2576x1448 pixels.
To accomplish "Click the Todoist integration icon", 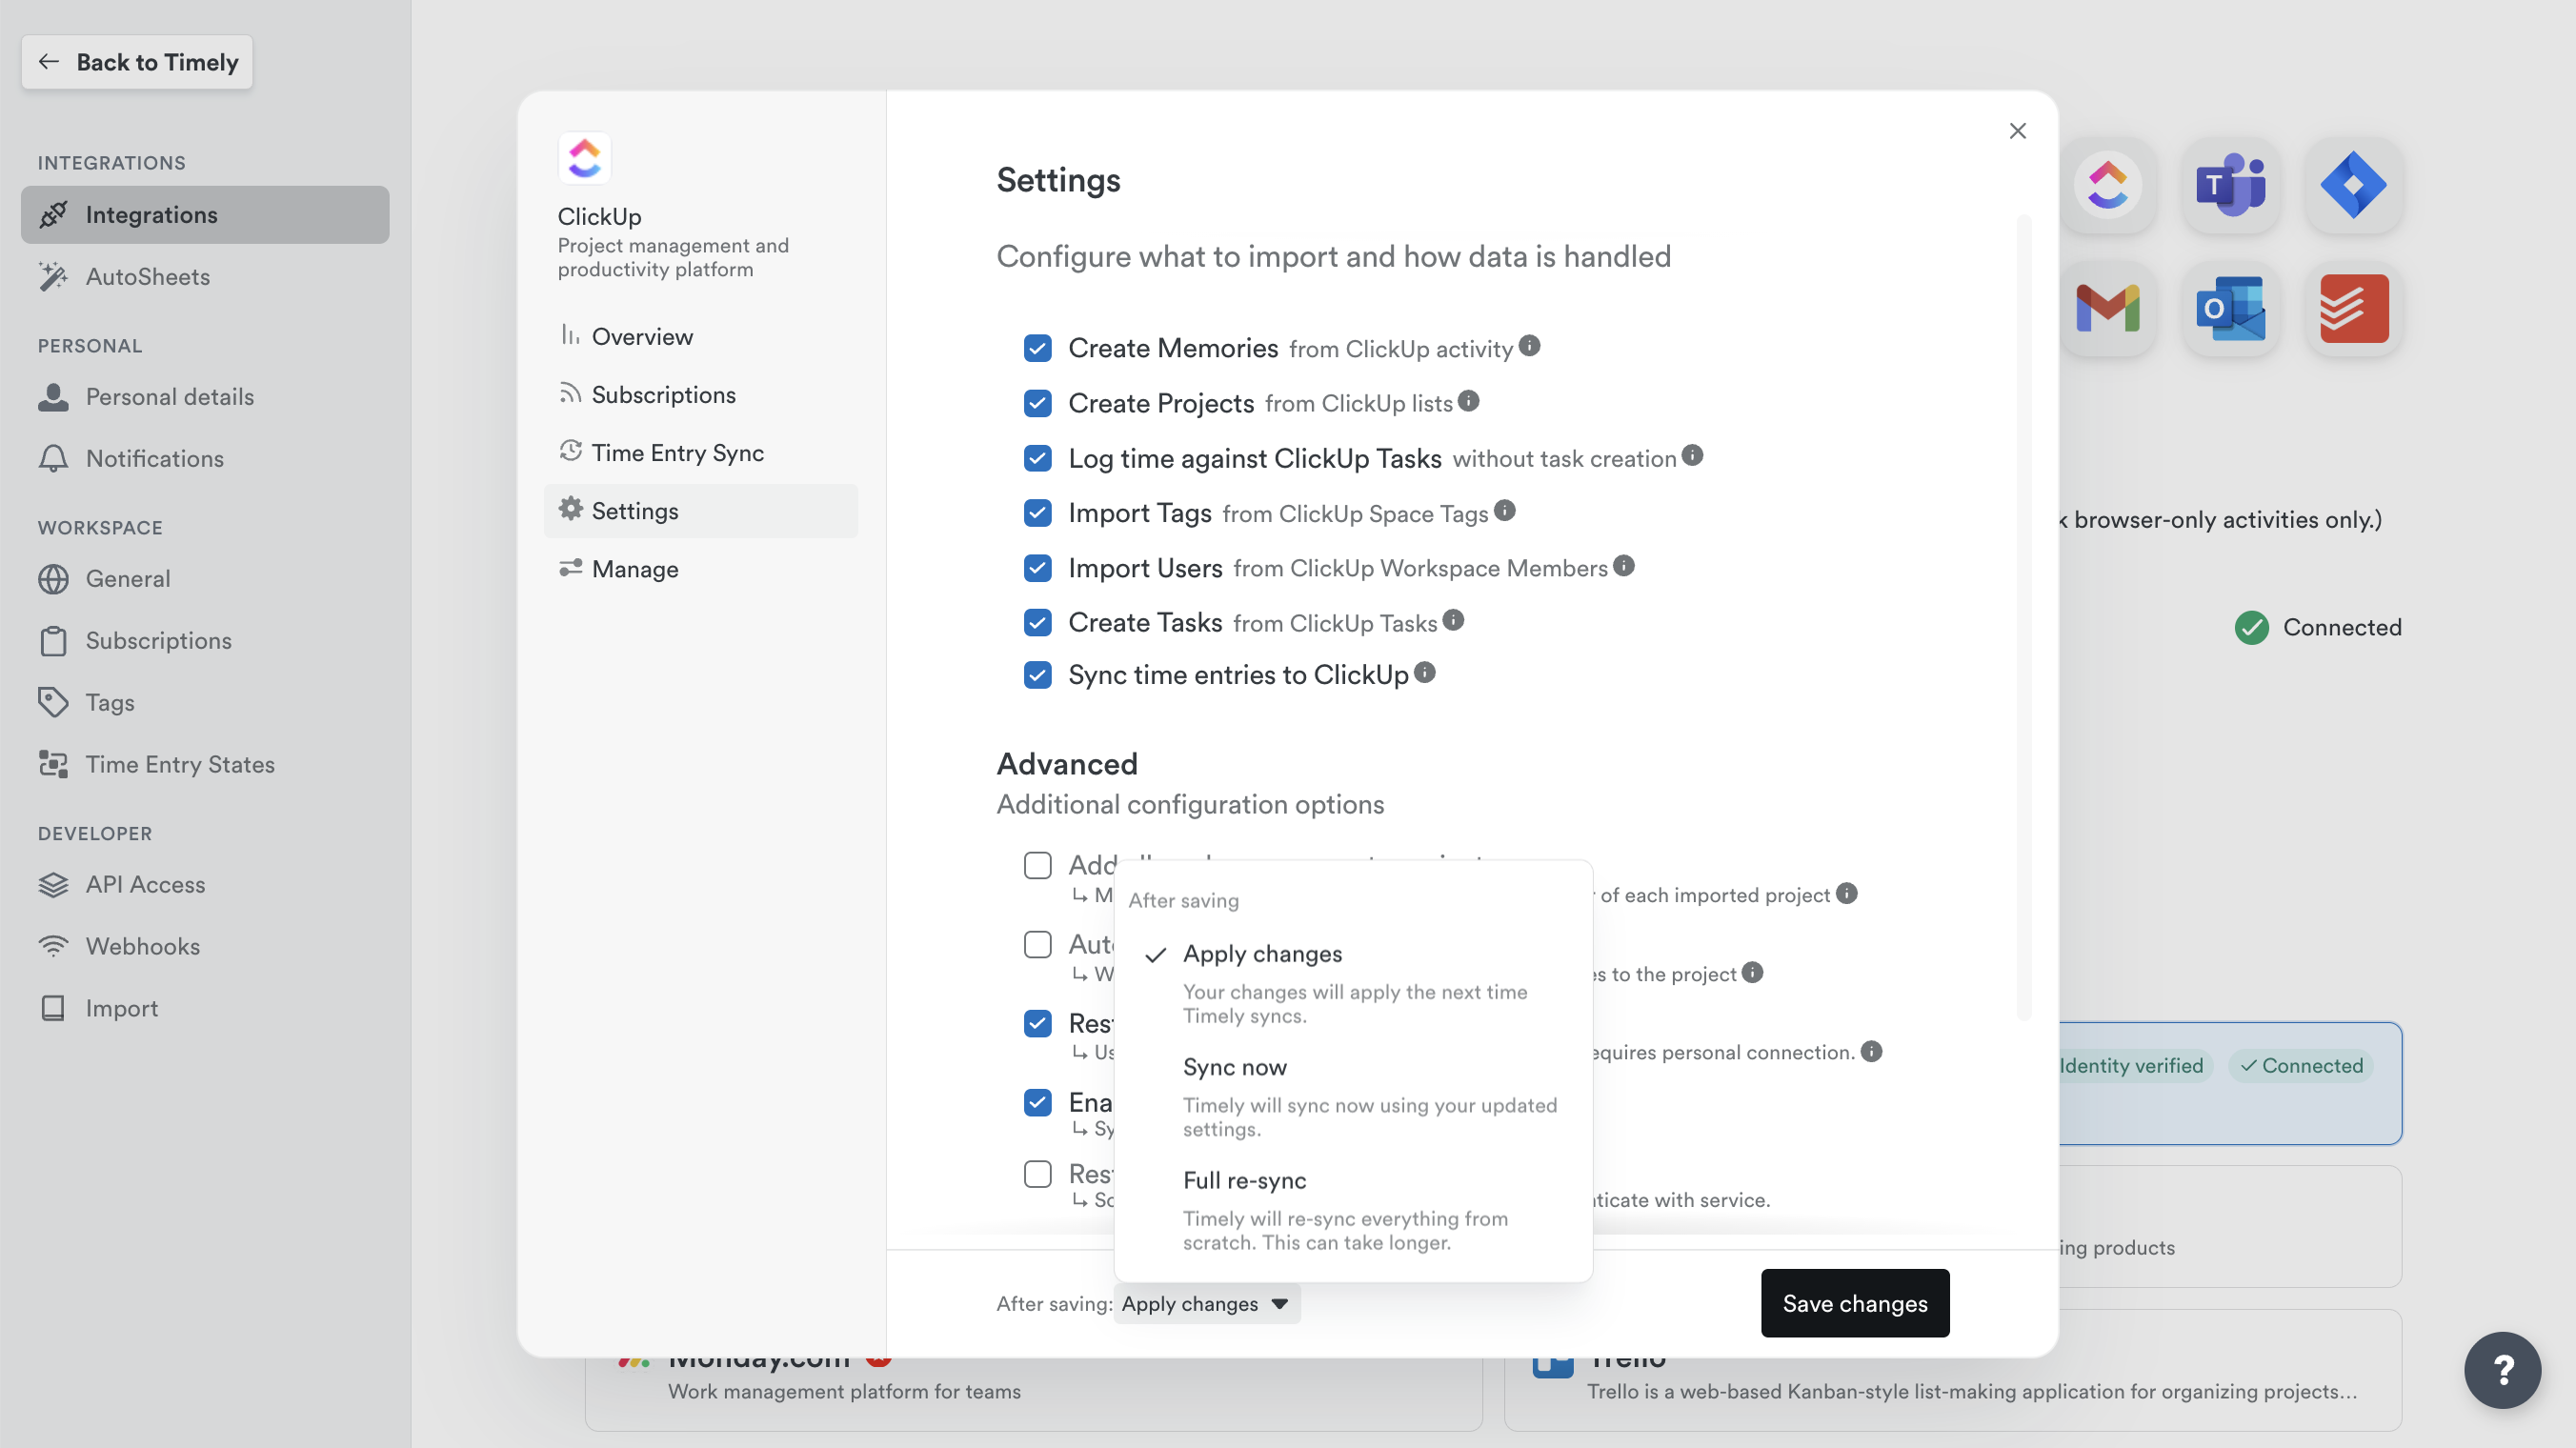I will coord(2352,310).
